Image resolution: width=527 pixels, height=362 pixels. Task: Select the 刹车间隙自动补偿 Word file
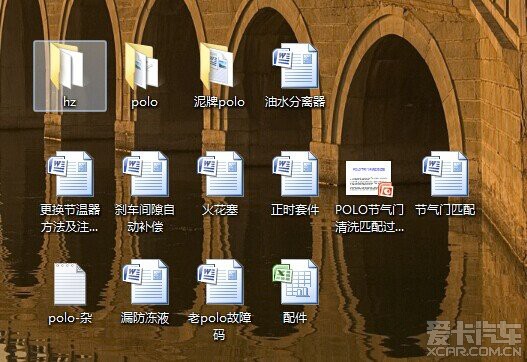[145, 173]
